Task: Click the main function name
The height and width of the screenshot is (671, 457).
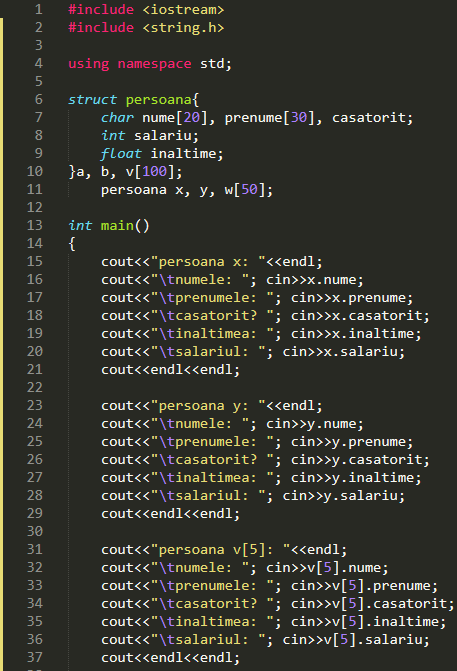Action: 117,225
